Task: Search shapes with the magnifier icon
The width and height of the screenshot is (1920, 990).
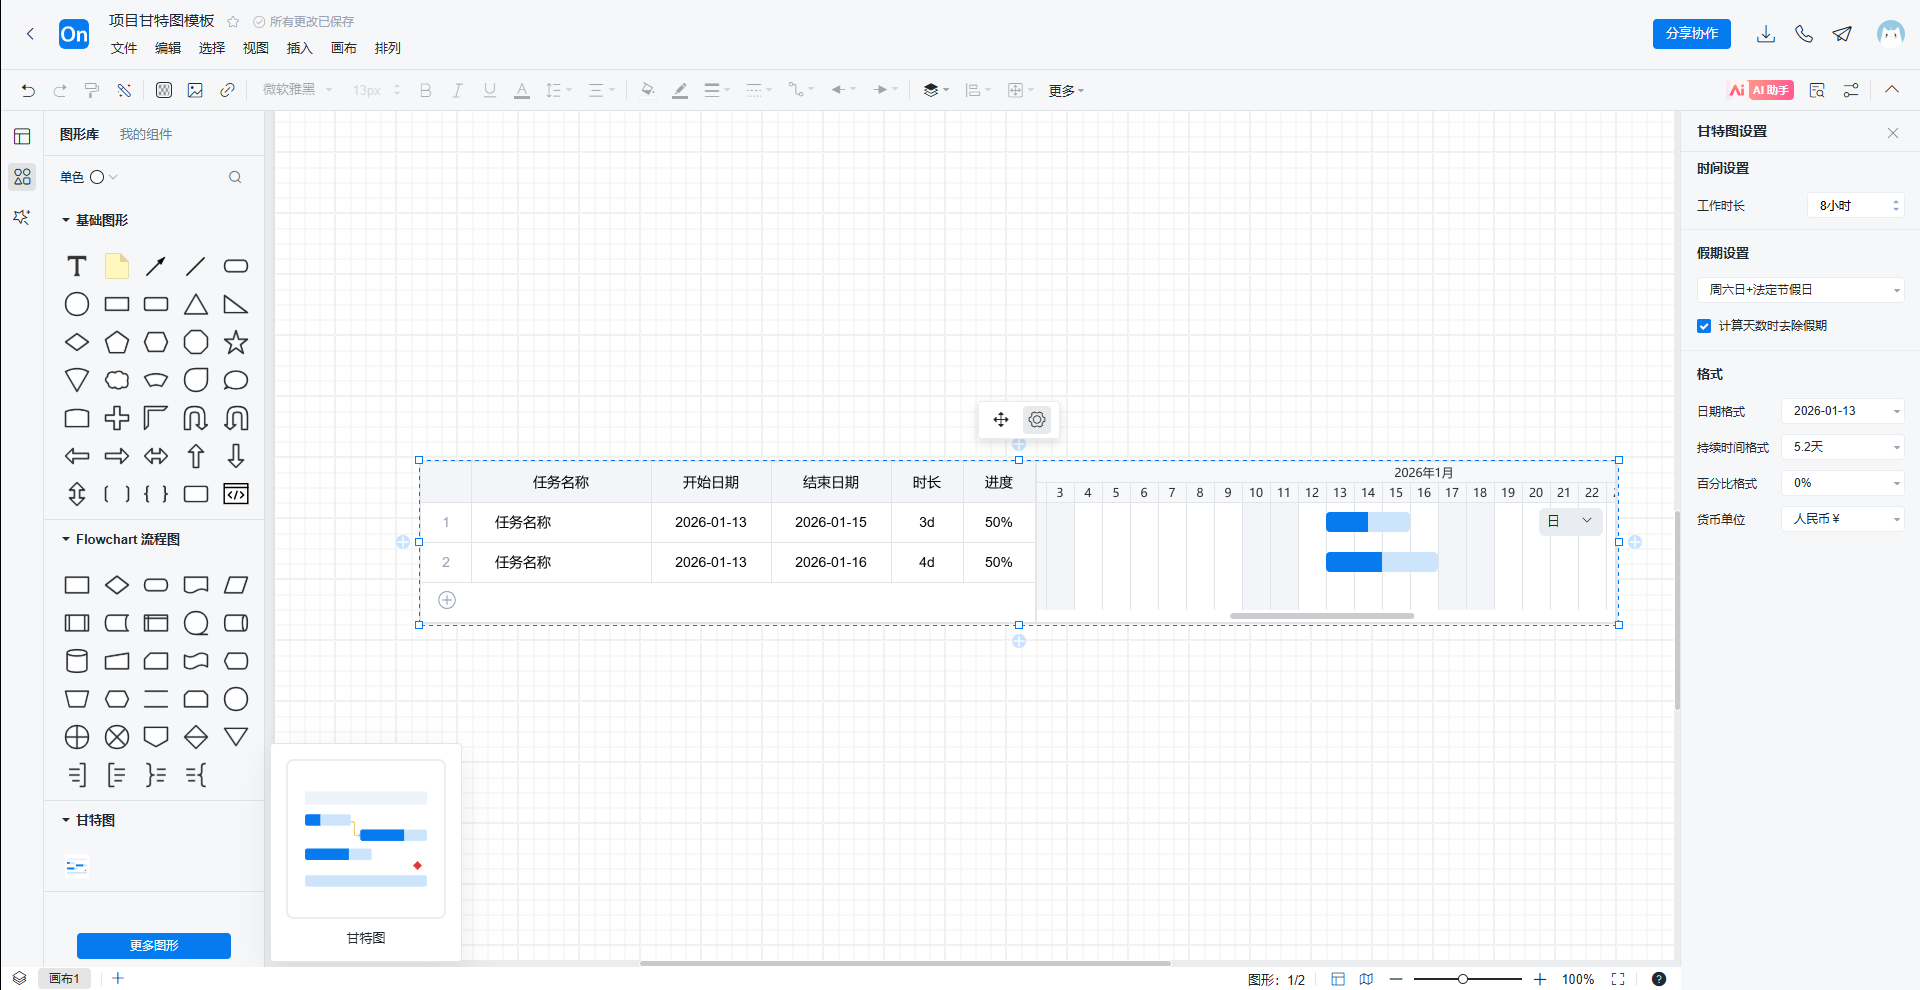Action: (x=235, y=177)
